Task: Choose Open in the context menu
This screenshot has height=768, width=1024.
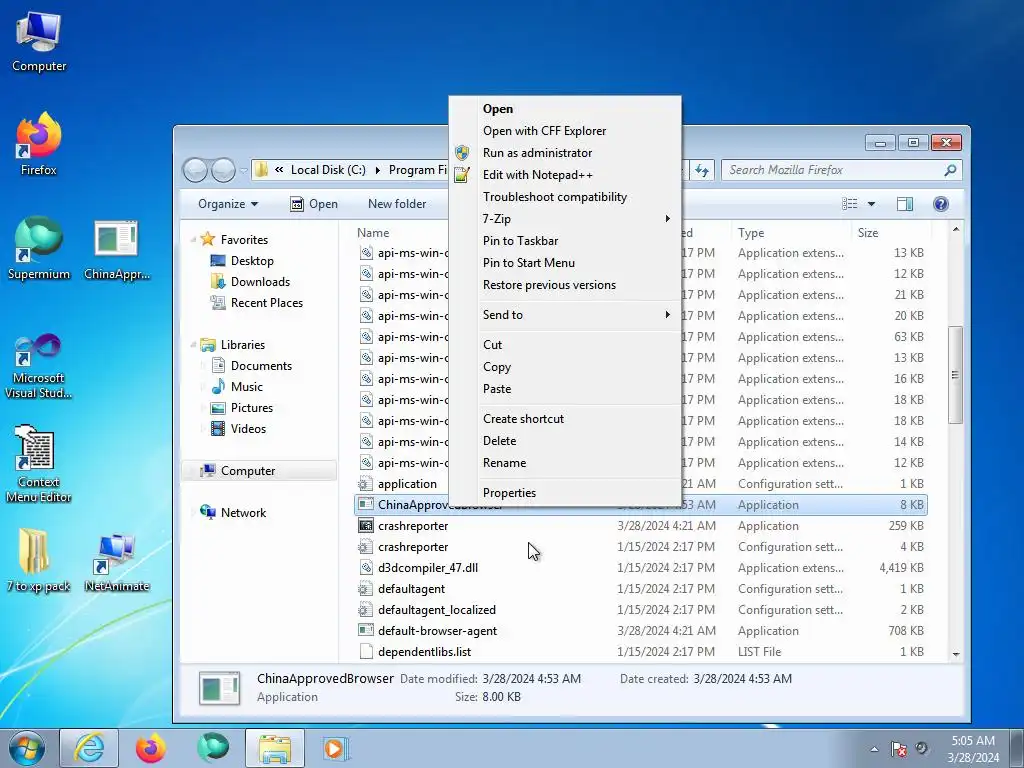Action: (565, 109)
